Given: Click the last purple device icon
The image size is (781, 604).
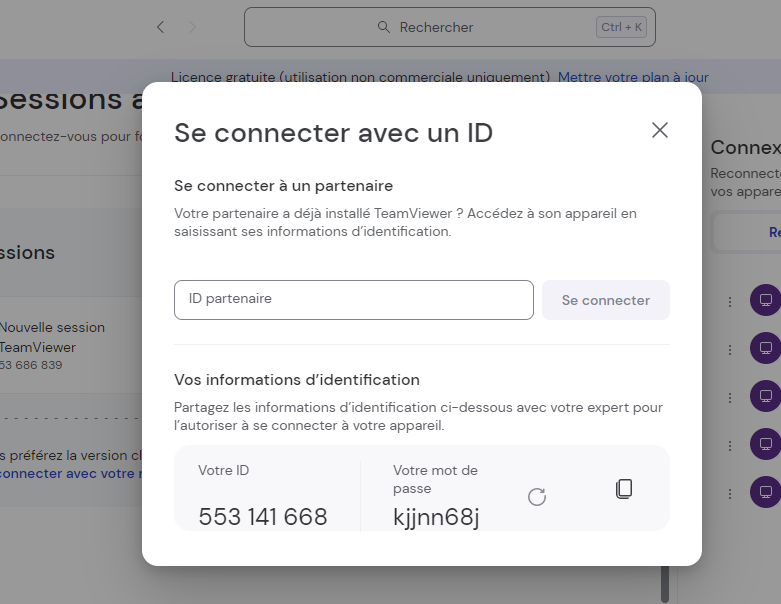Looking at the screenshot, I should point(765,492).
